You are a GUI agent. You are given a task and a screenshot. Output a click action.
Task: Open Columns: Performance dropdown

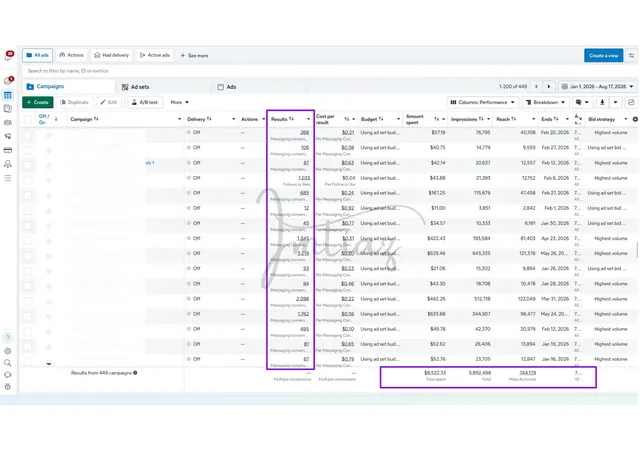[483, 102]
